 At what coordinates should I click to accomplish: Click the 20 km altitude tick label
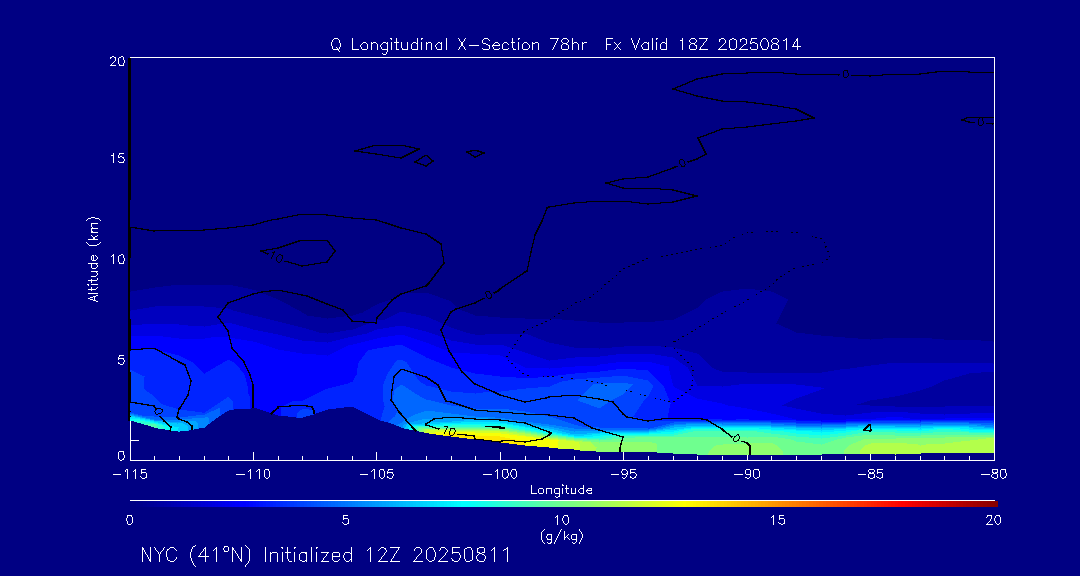pyautogui.click(x=115, y=61)
